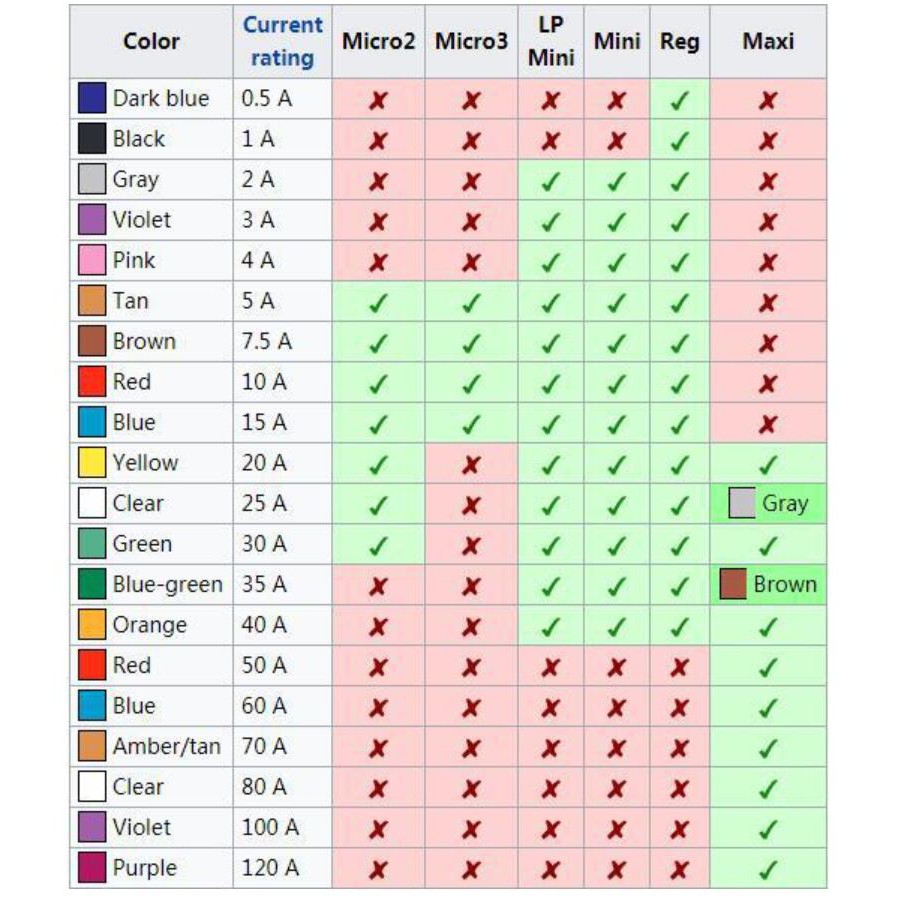Click the LP Mini column header
Viewport: 903px width, 903px height.
coord(551,41)
